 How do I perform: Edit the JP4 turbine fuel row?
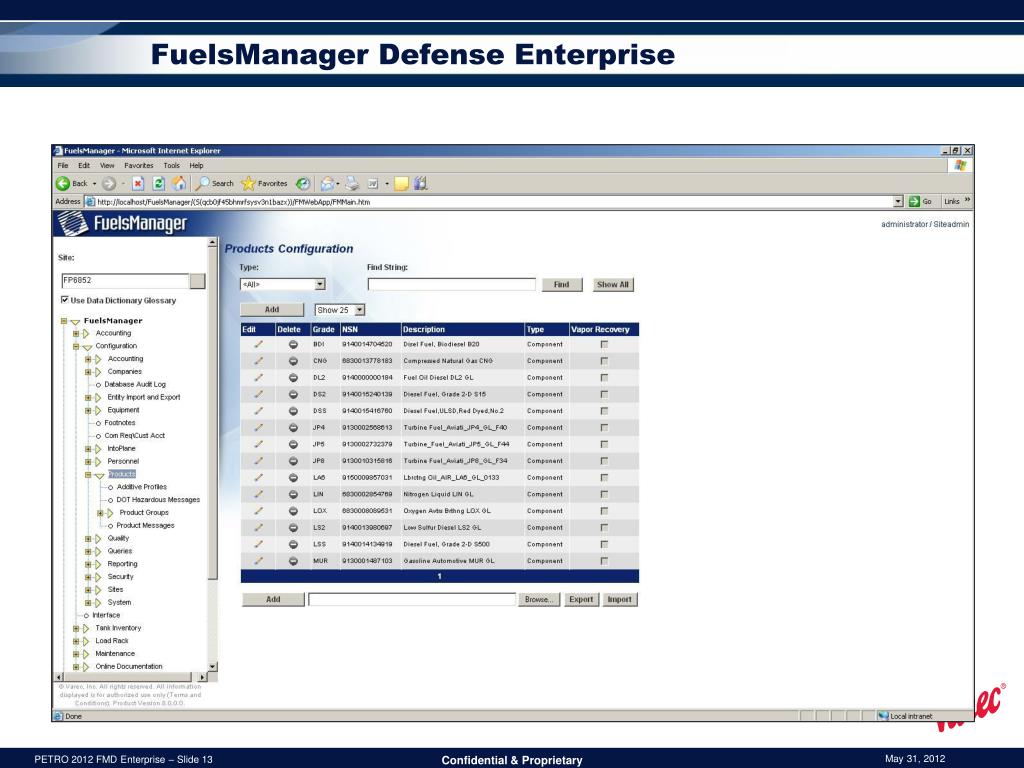(x=259, y=427)
